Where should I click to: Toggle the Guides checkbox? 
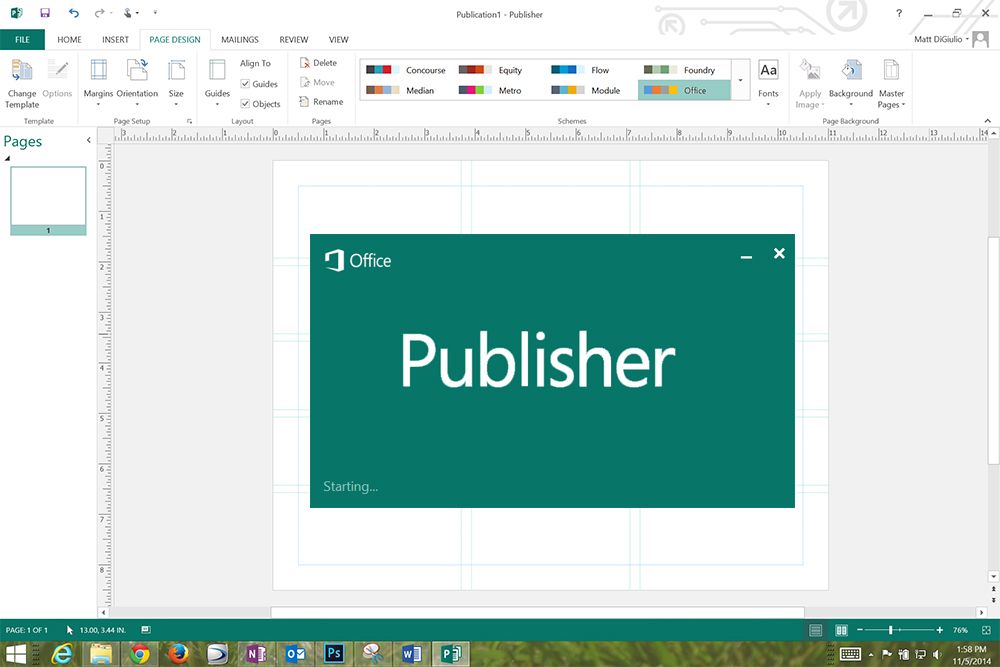pyautogui.click(x=246, y=84)
